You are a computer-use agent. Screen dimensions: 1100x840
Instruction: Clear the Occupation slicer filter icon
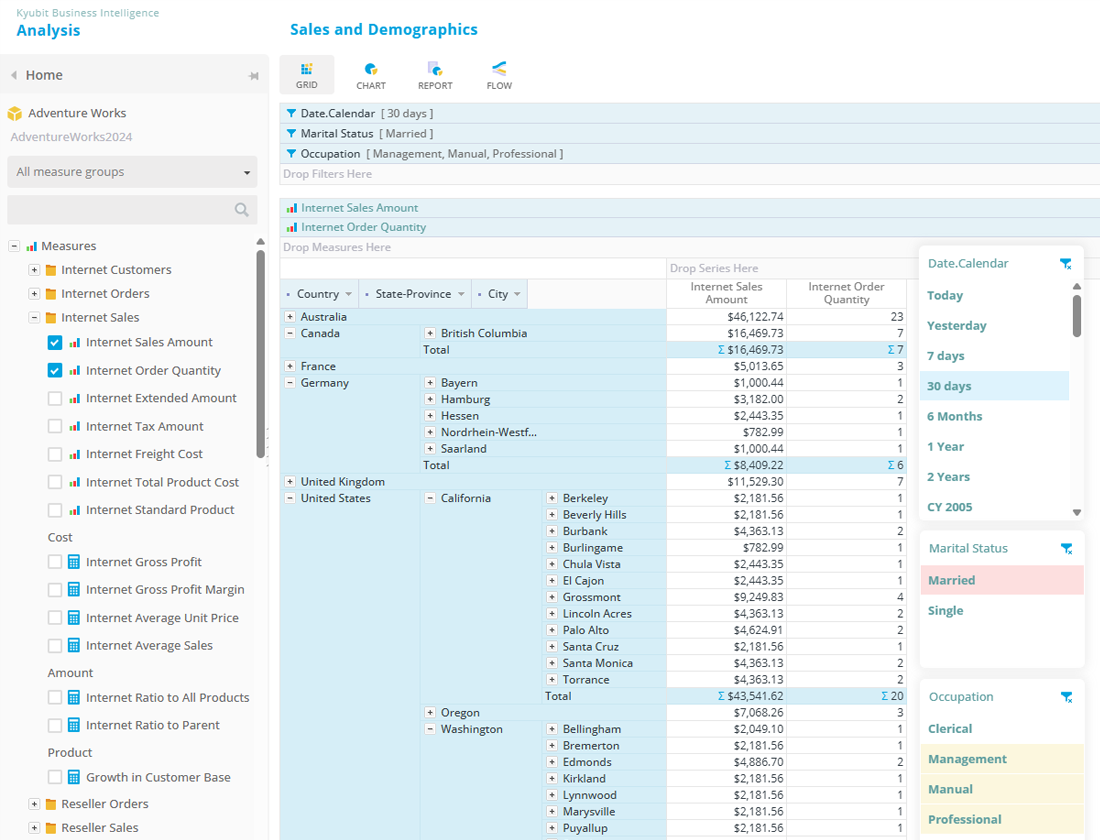click(1066, 697)
